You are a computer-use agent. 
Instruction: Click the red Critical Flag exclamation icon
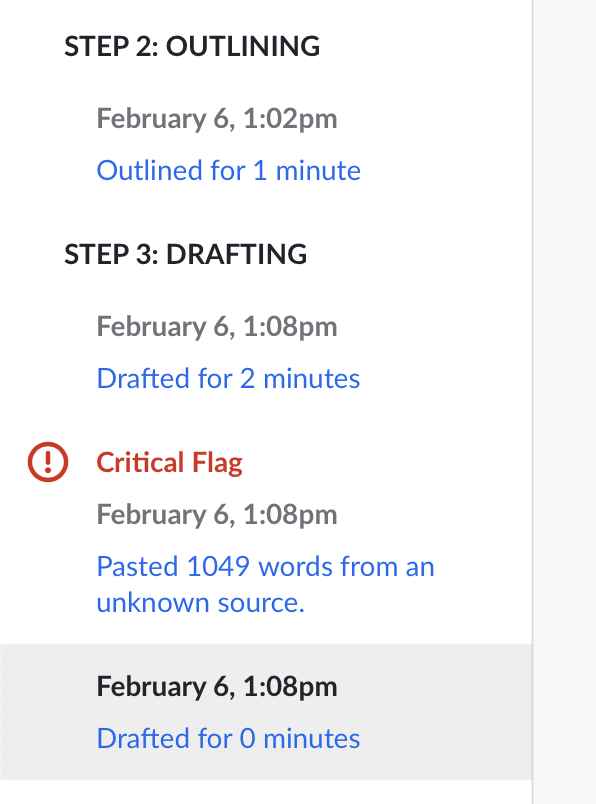[x=48, y=462]
